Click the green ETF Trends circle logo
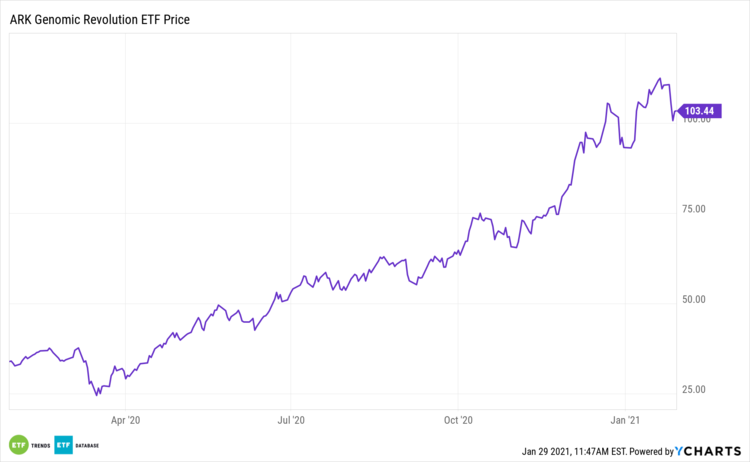 point(17,445)
